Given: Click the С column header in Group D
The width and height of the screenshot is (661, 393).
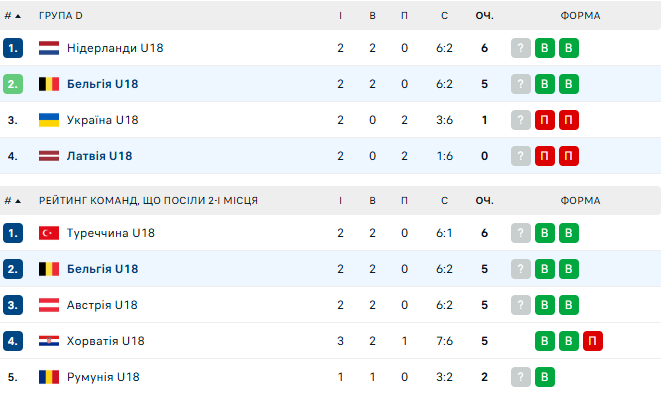Looking at the screenshot, I should pyautogui.click(x=444, y=16).
